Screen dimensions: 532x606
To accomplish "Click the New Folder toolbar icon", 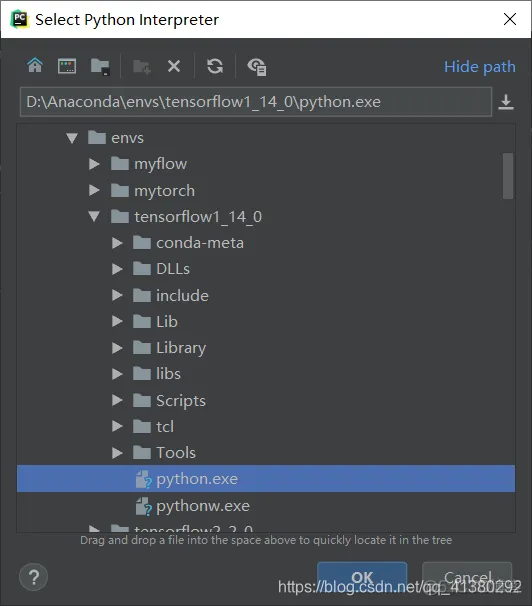I will [x=141, y=66].
